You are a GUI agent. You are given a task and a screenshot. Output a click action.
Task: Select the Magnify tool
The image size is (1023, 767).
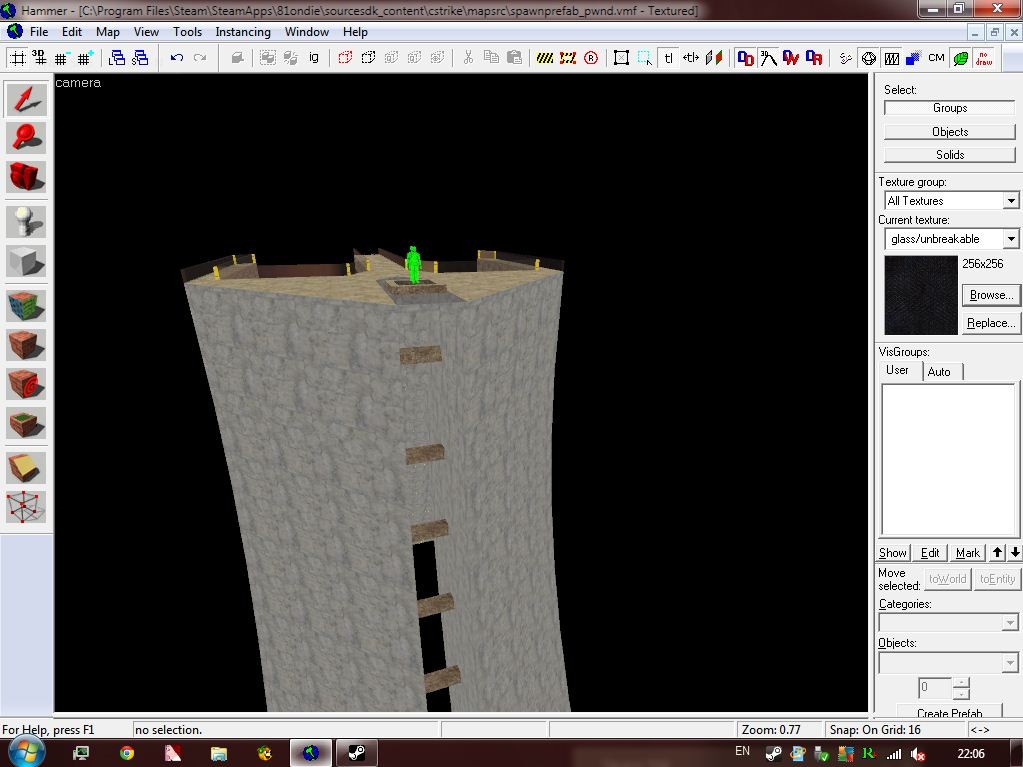click(27, 138)
